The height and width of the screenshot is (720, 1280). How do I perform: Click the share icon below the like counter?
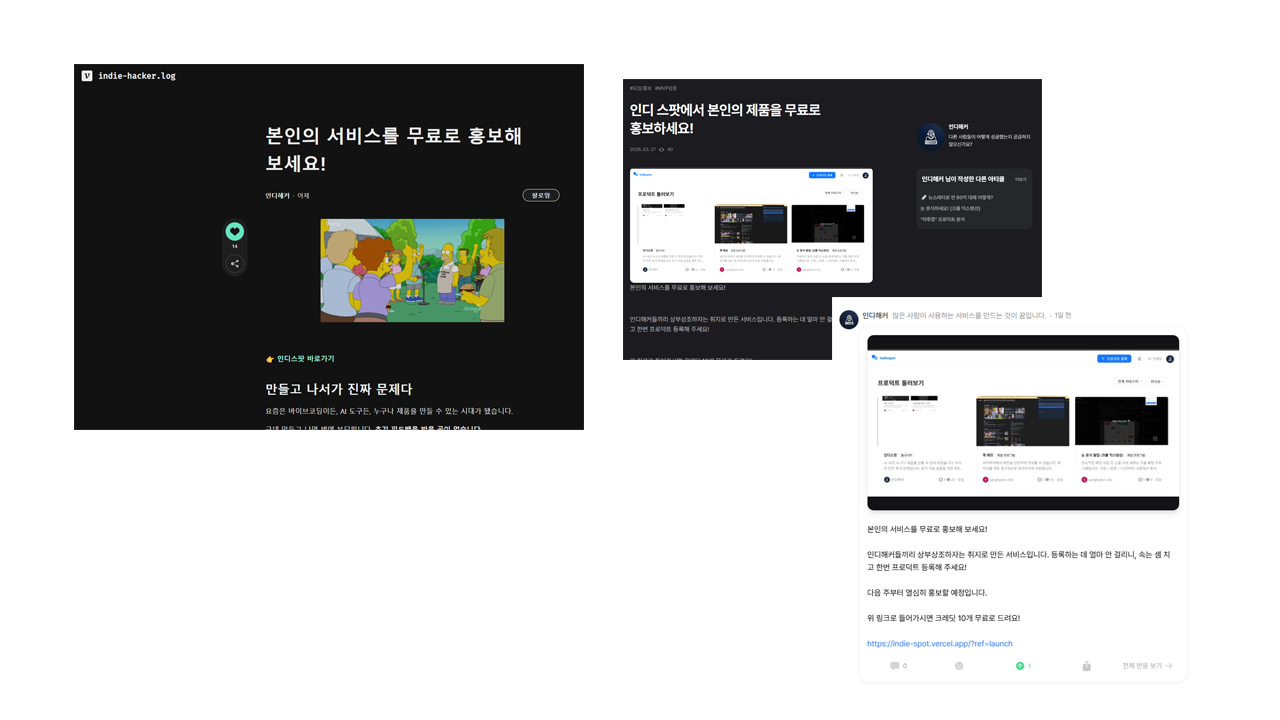tap(234, 263)
